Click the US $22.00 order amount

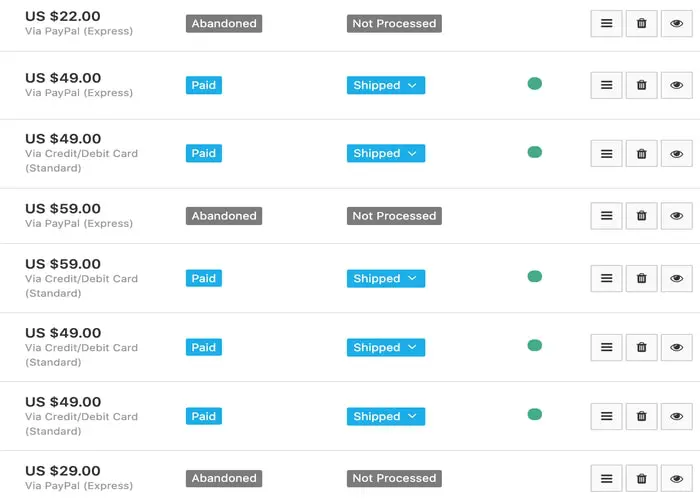[63, 17]
